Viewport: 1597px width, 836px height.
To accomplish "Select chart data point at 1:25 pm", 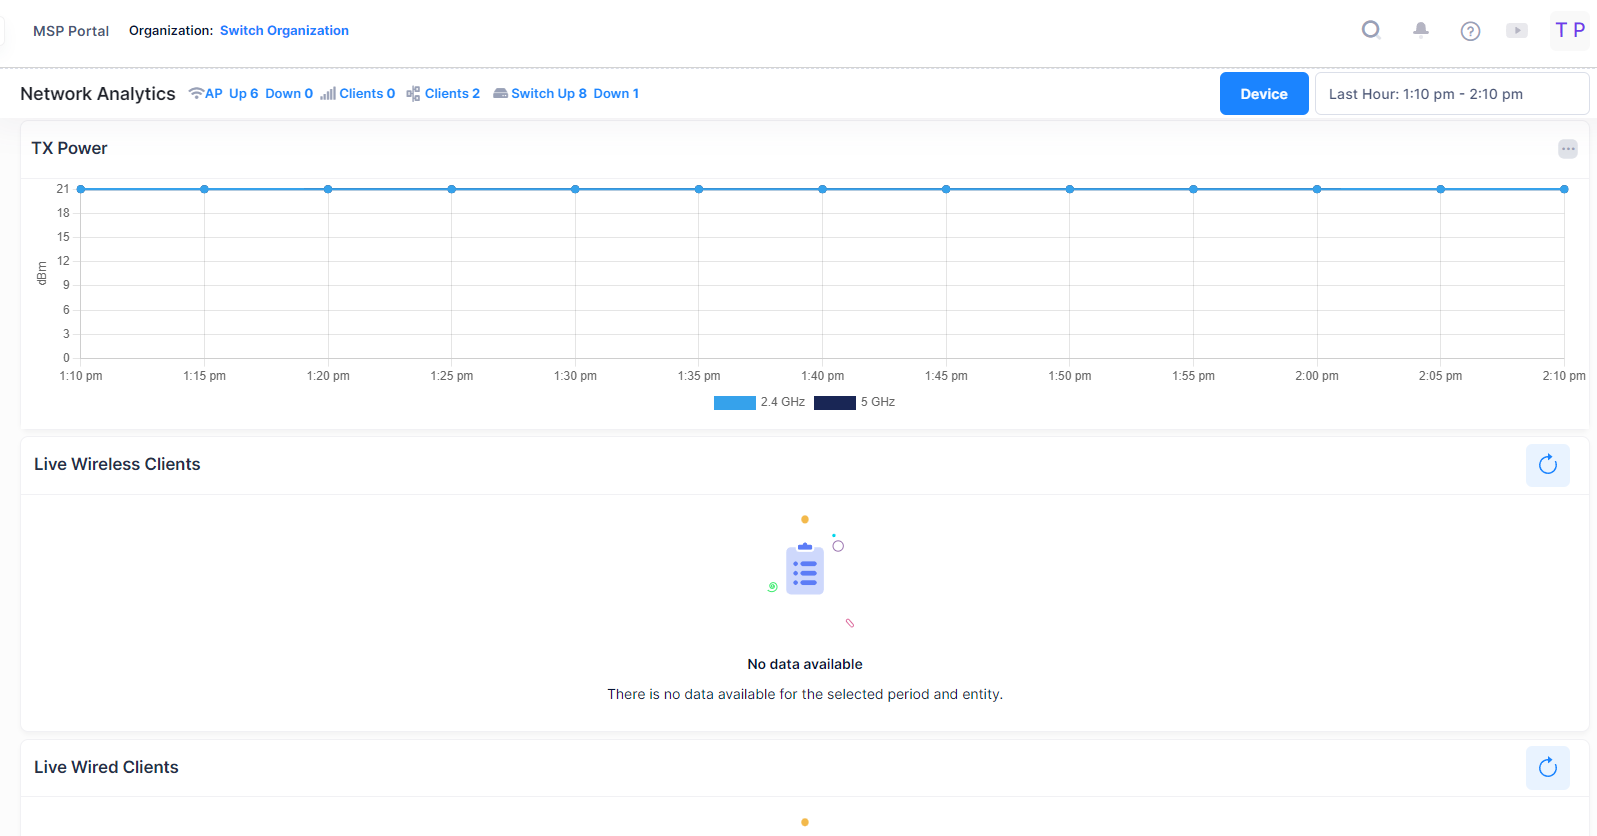I will tap(452, 189).
